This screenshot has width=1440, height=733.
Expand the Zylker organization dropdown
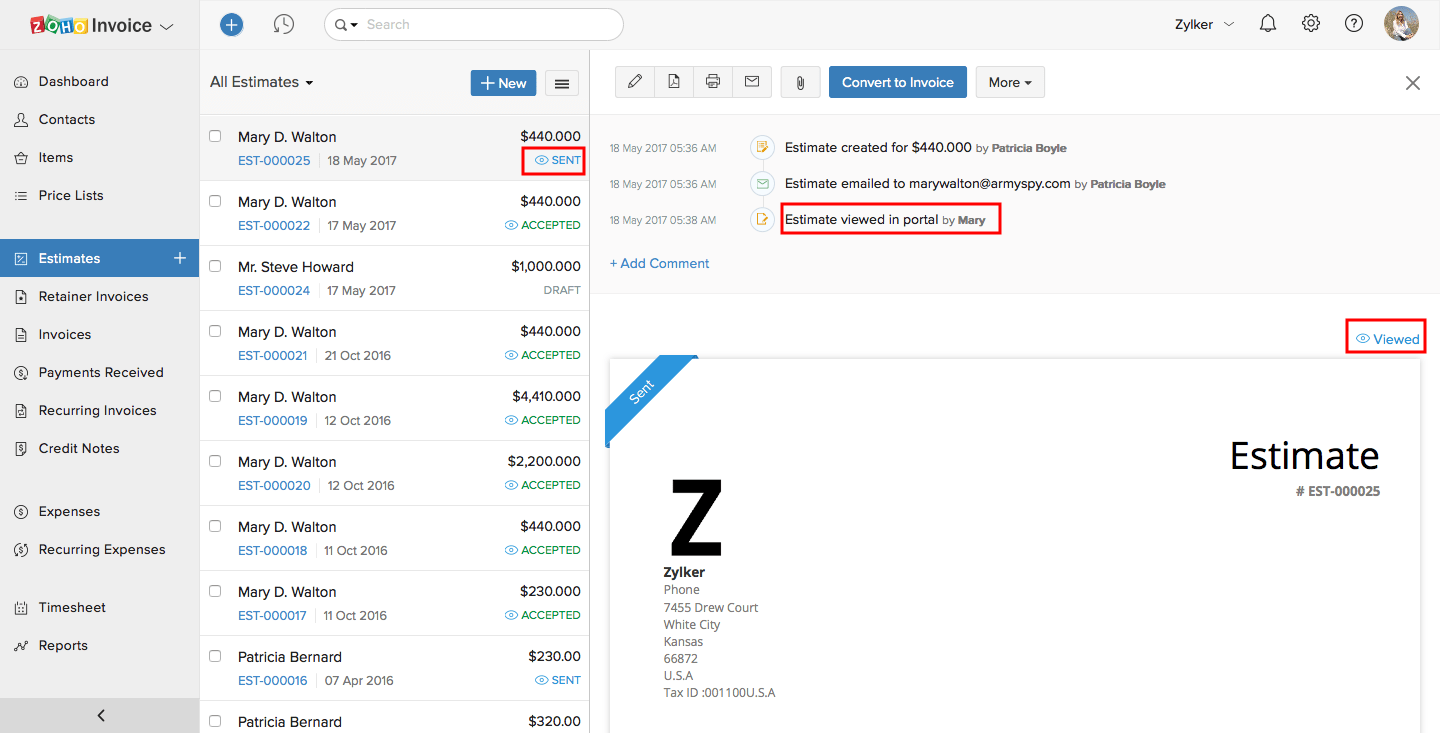pyautogui.click(x=1204, y=24)
